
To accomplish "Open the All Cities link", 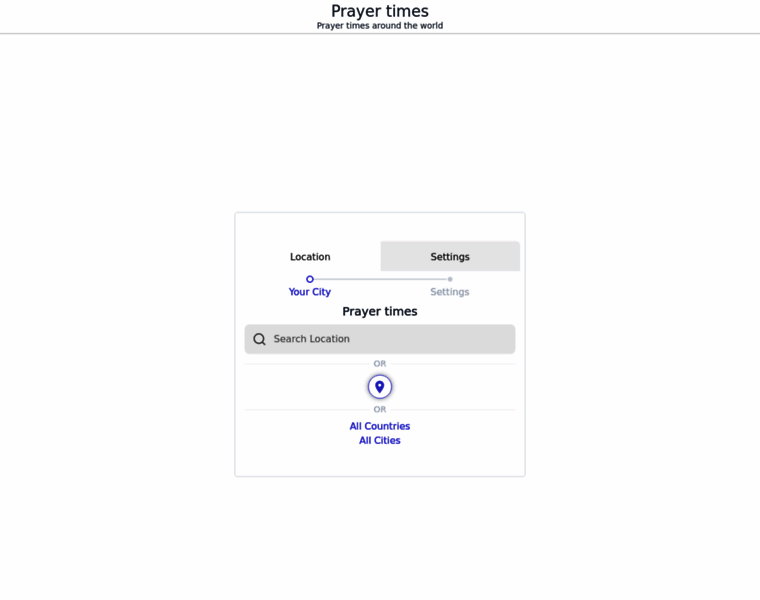I will [380, 441].
